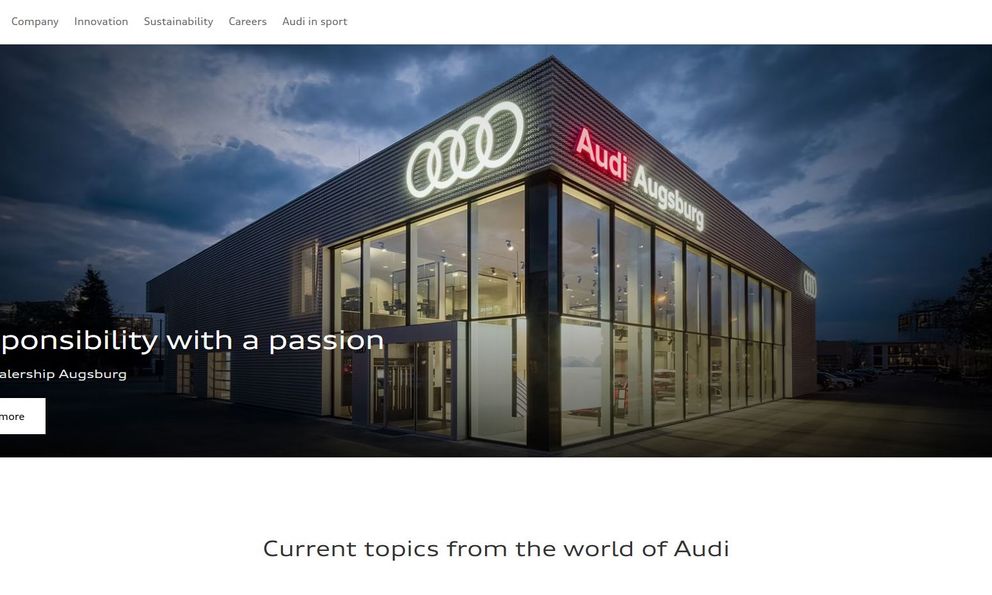This screenshot has height=595, width=992.
Task: Click the white 'more' button on the banner
Action: [x=22, y=416]
